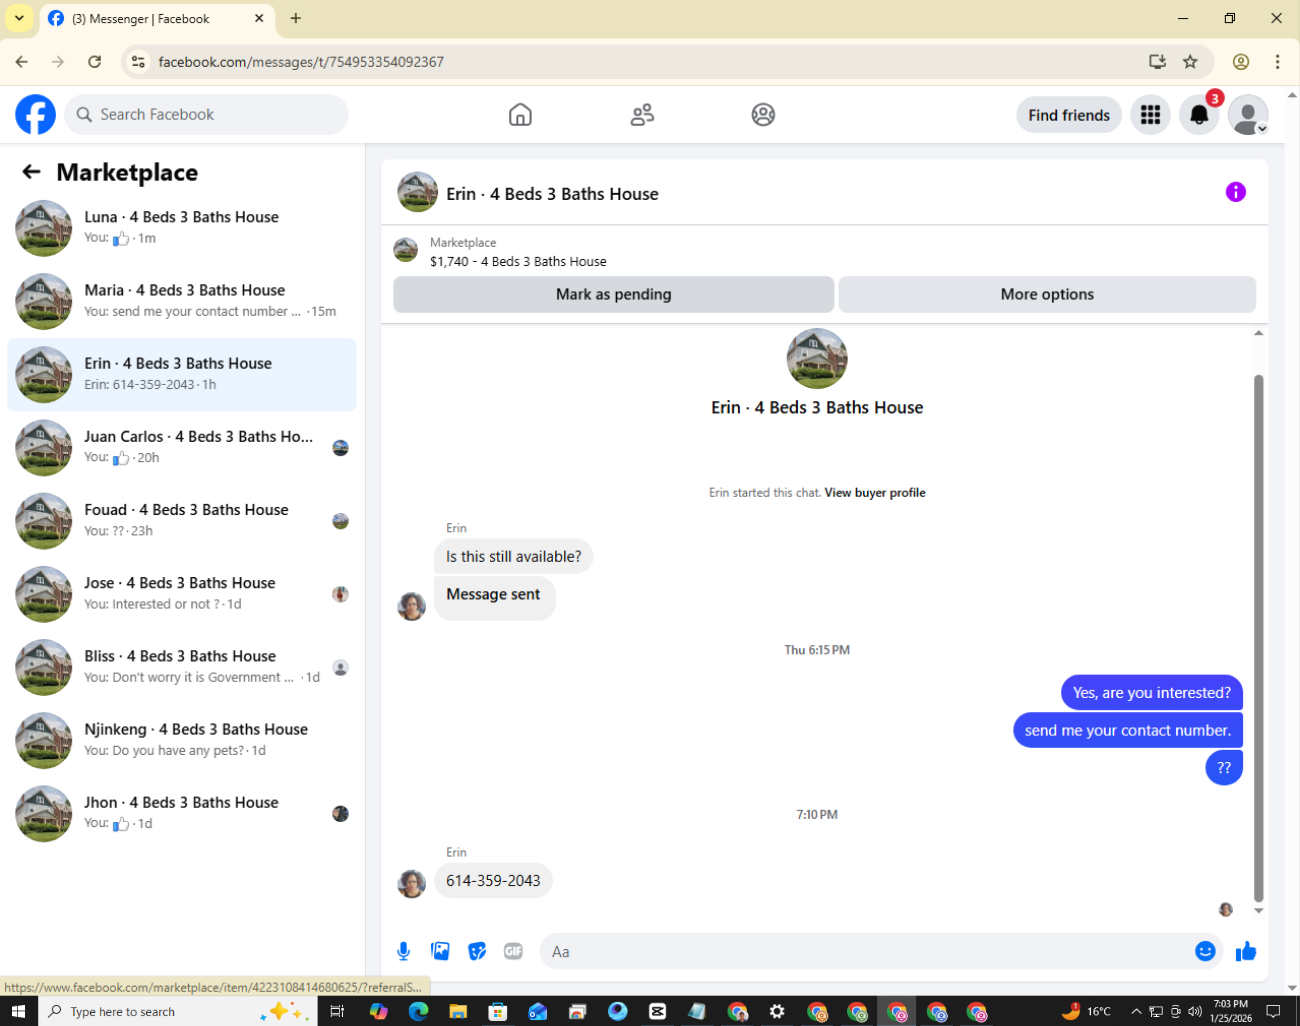This screenshot has height=1026, width=1300.
Task: Open Microsoft Store from the taskbar
Action: [x=497, y=1011]
